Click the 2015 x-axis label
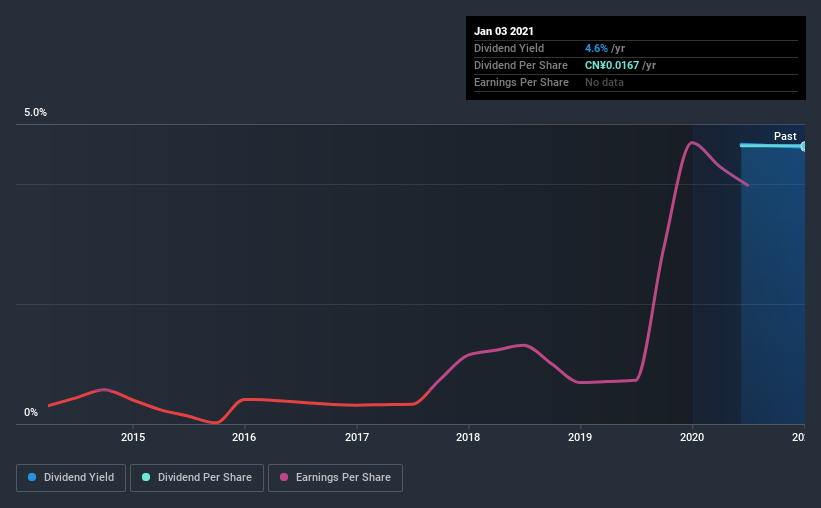The image size is (821, 508). [133, 437]
